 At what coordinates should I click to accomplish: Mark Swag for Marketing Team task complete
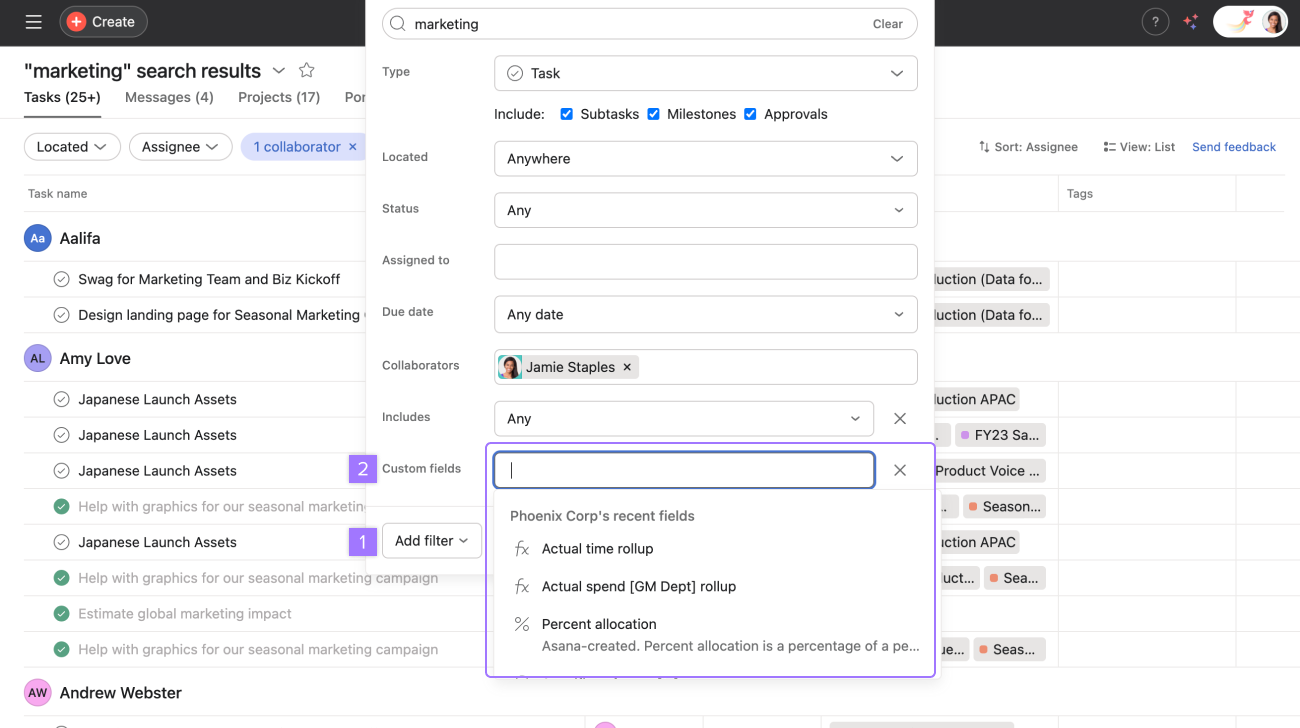click(61, 279)
